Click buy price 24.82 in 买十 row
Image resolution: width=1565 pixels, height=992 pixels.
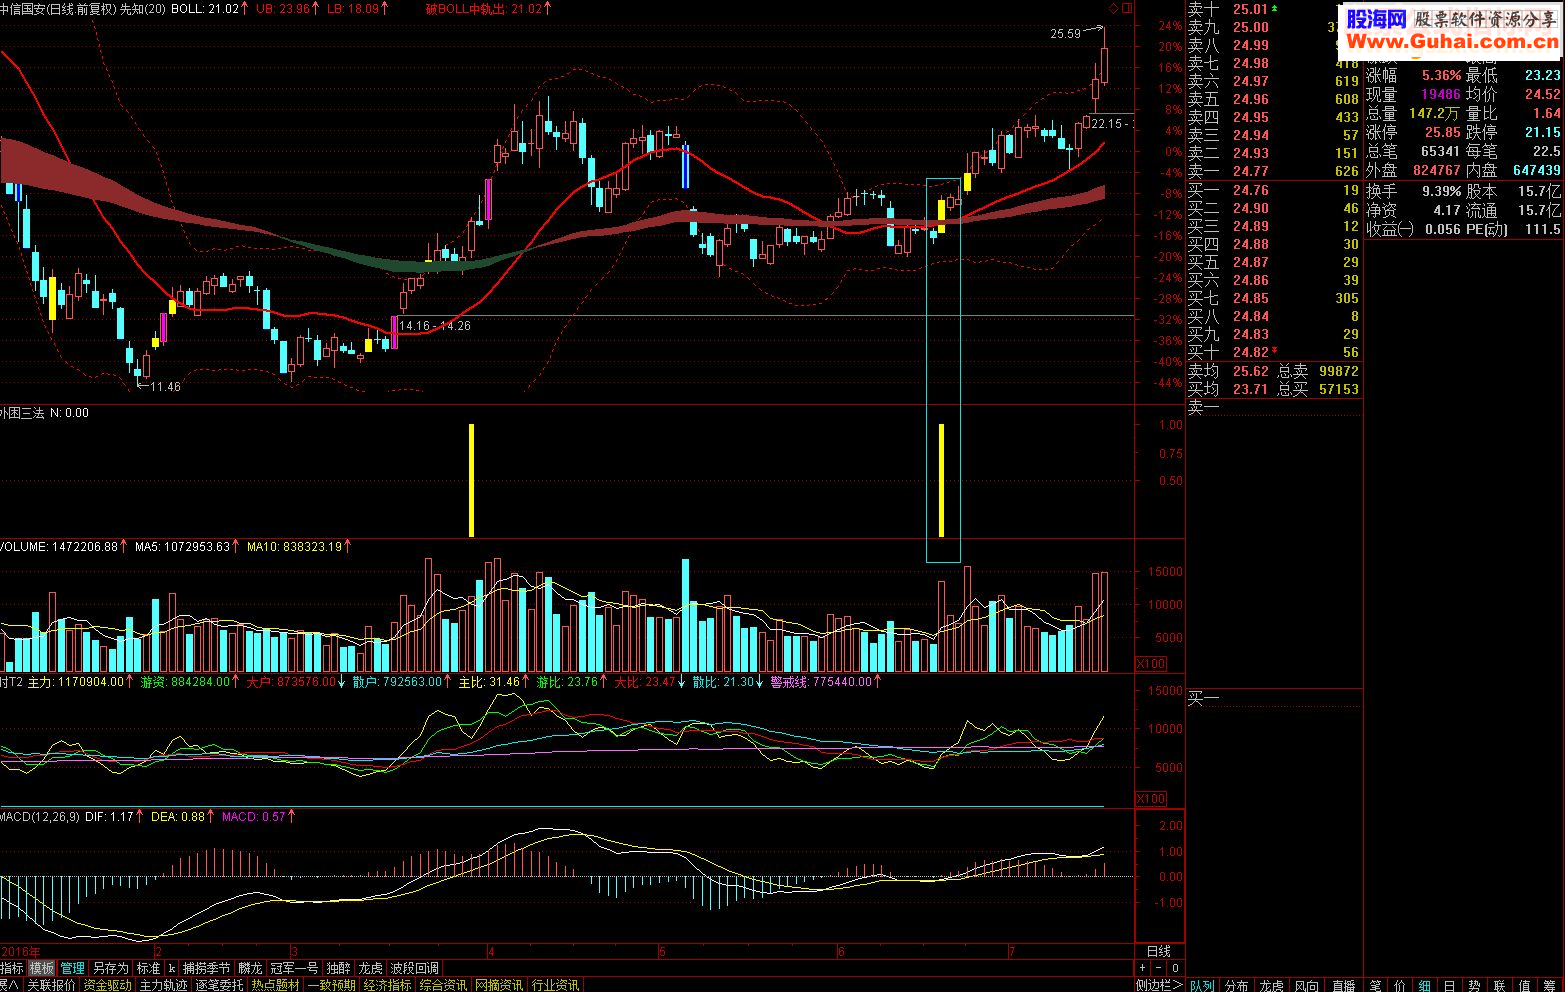[1250, 352]
